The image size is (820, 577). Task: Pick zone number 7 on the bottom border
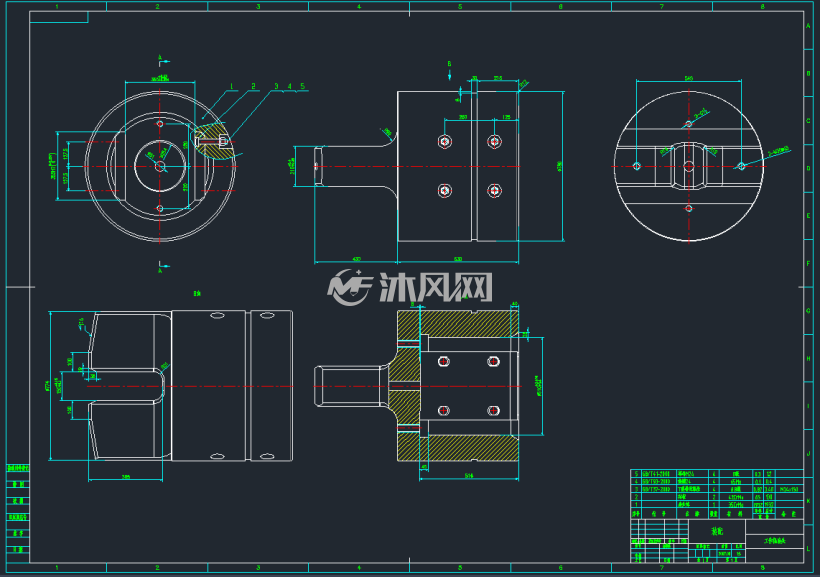(x=662, y=567)
